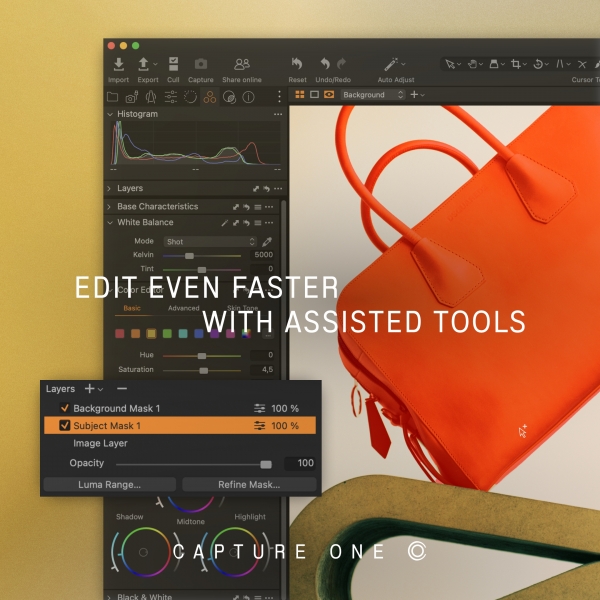Click the Undo arrow
Screen dimensions: 600x600
click(325, 64)
